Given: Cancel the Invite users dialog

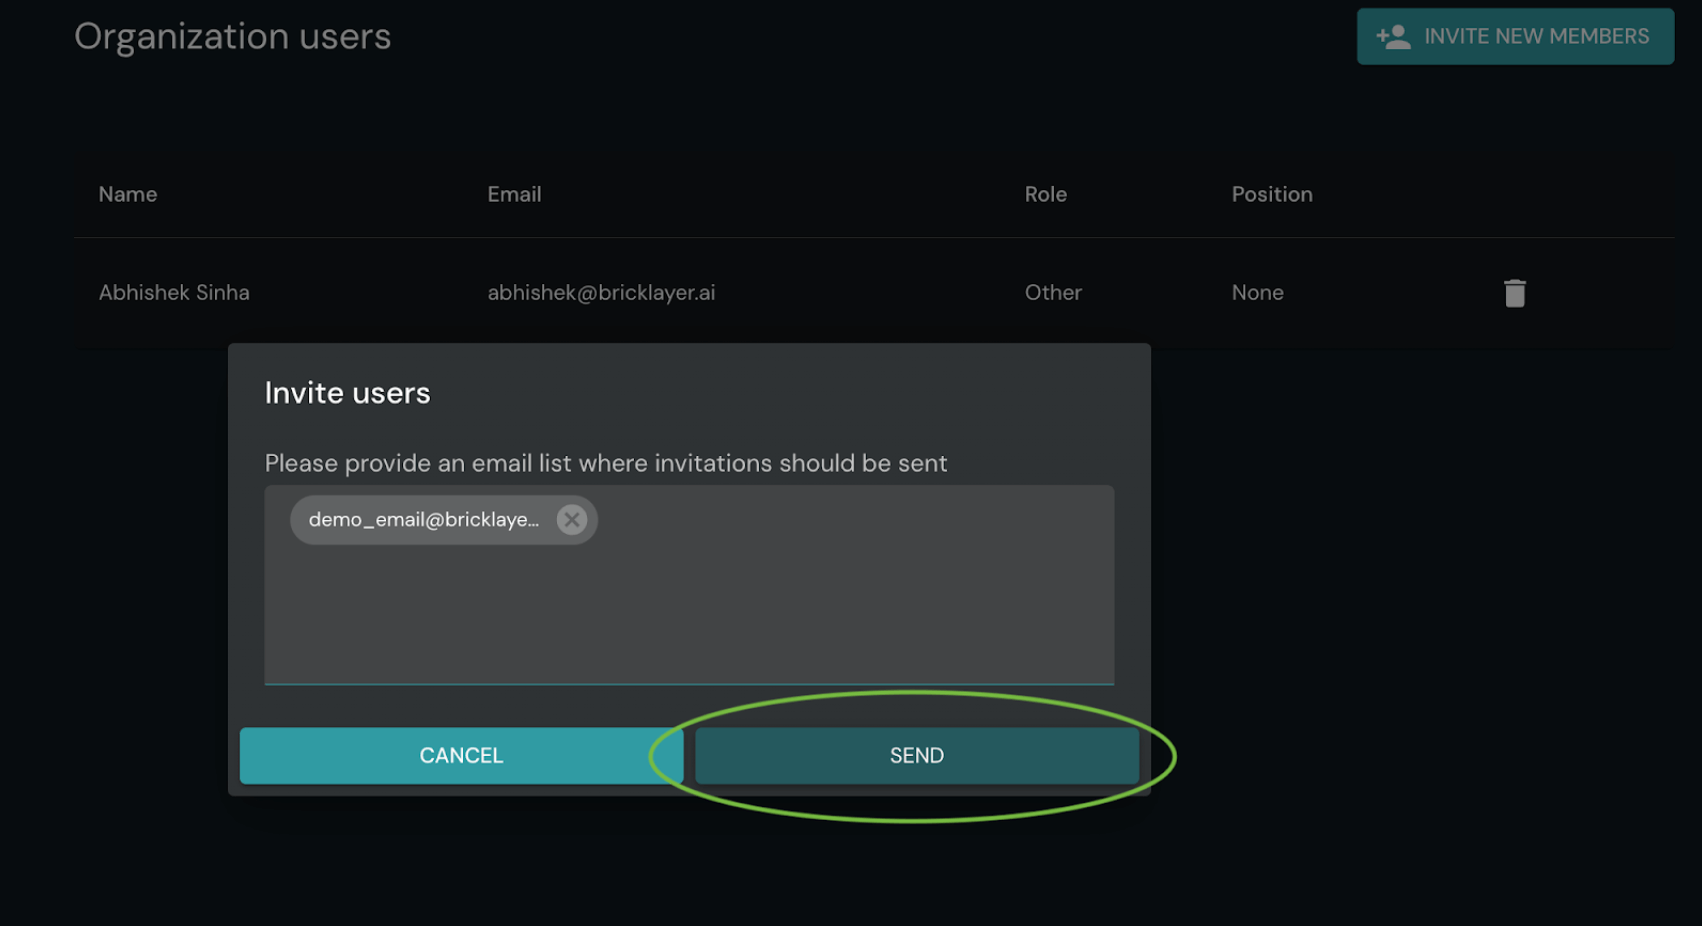Looking at the screenshot, I should [461, 755].
